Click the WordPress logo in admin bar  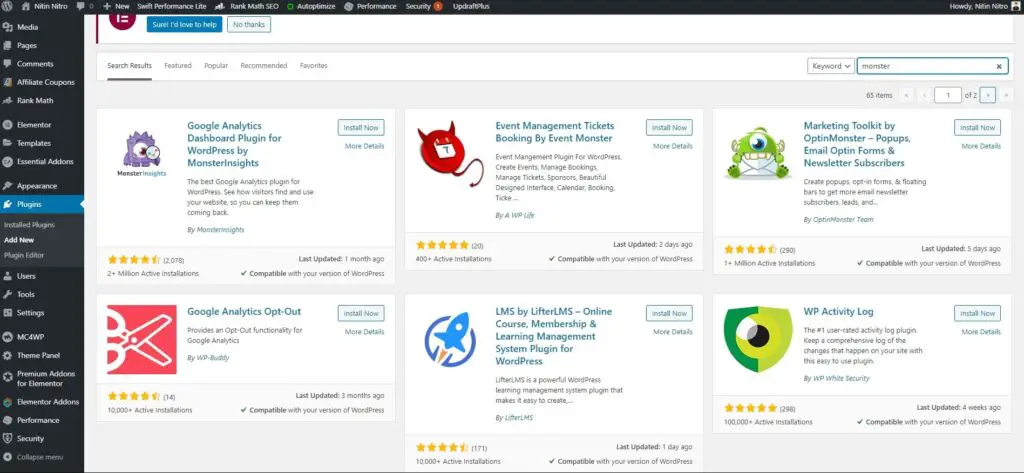pos(7,6)
